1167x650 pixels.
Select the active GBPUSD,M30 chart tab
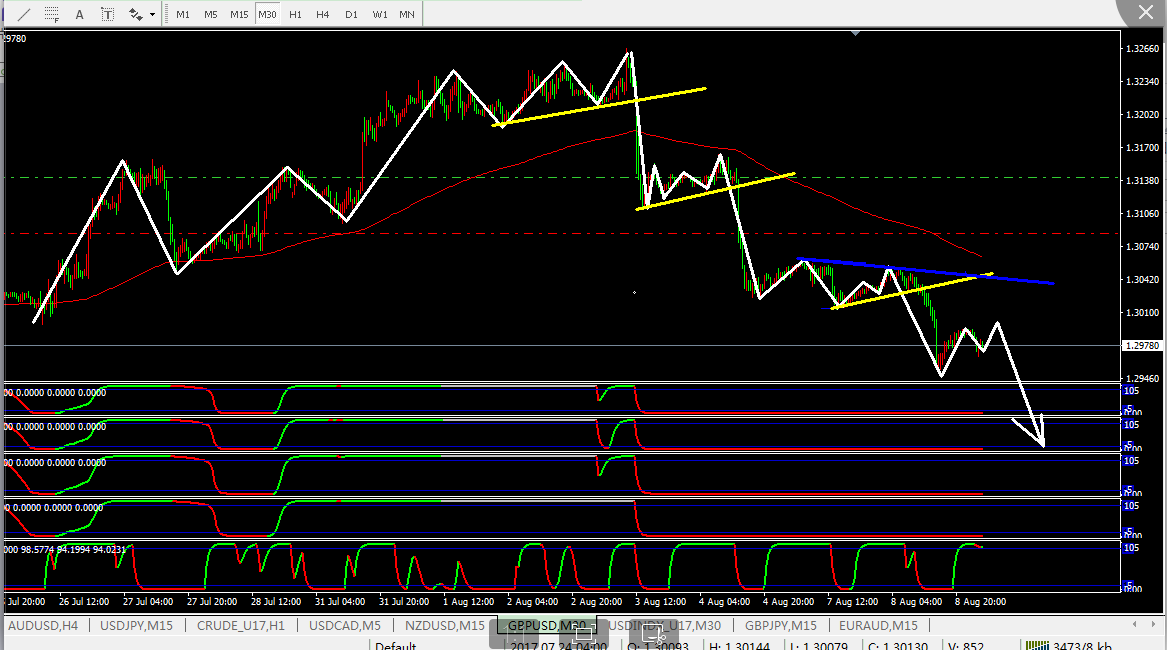(547, 625)
